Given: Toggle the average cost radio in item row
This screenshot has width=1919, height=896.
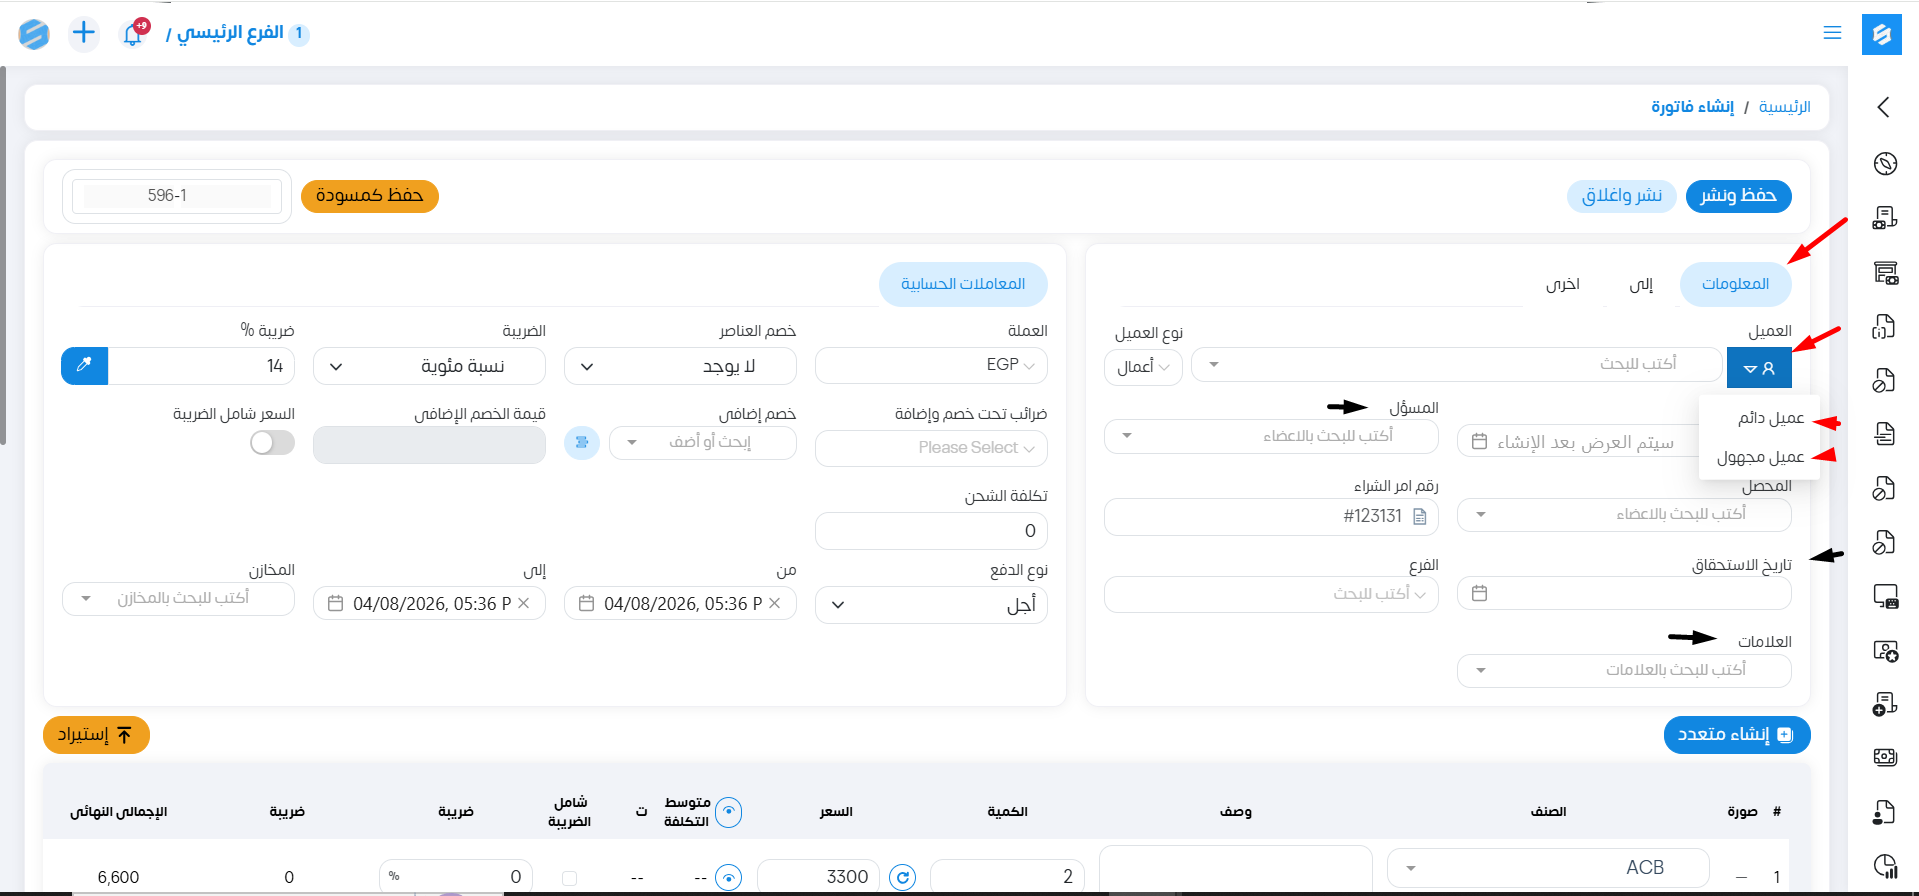Looking at the screenshot, I should 729,878.
